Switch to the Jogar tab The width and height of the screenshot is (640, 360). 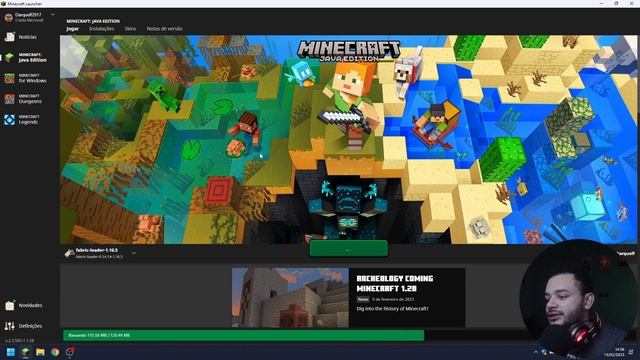coord(73,29)
